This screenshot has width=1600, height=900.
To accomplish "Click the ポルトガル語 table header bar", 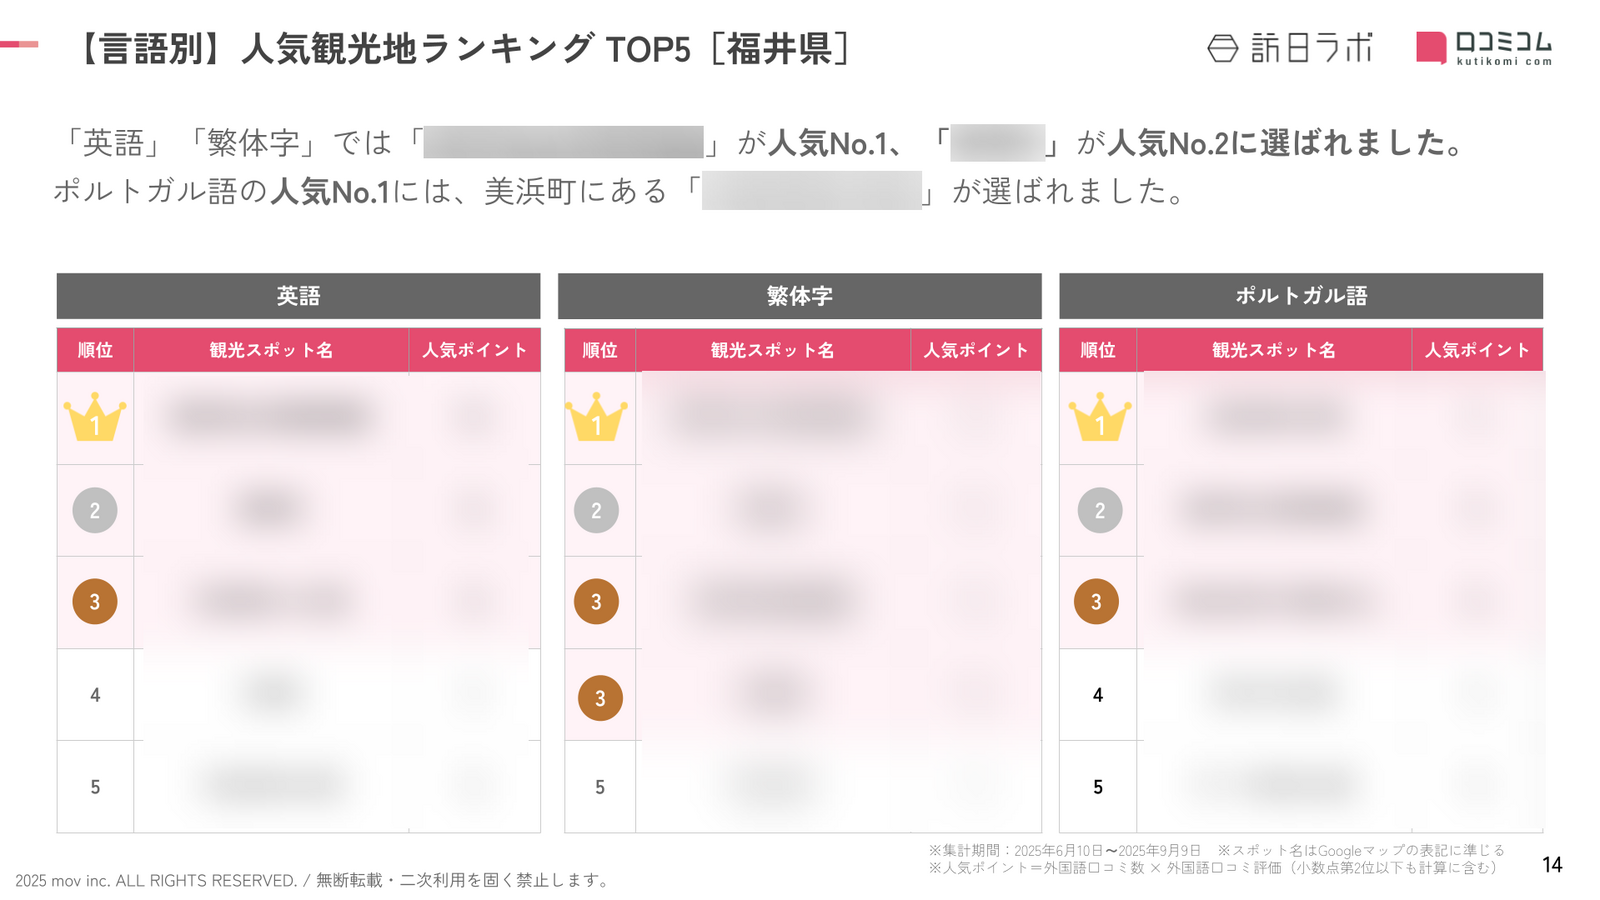I will pos(1300,296).
